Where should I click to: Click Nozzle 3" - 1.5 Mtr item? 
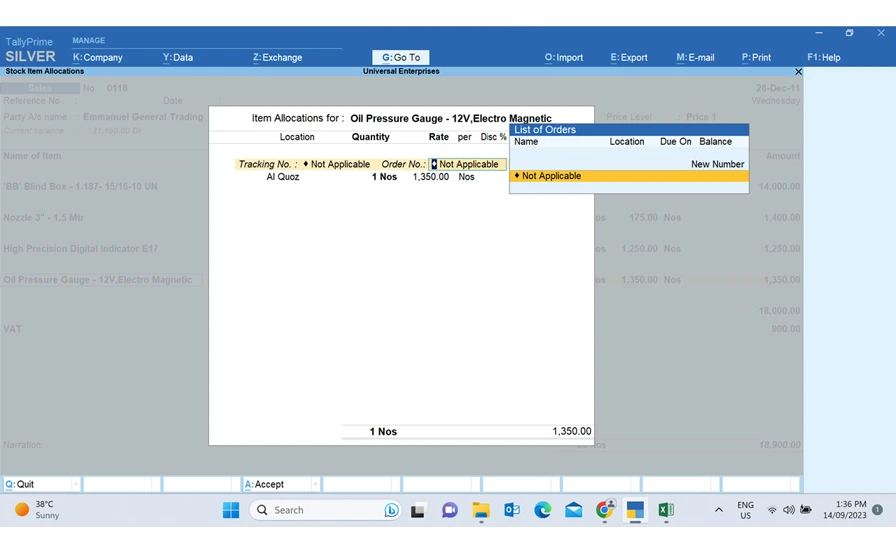(44, 218)
